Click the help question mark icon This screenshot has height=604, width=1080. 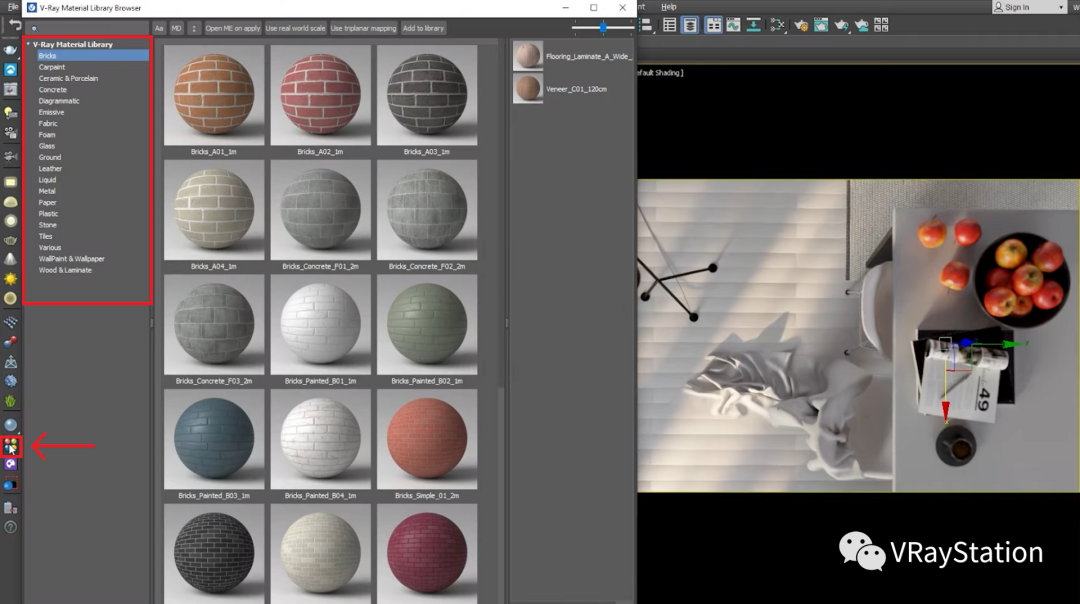(10, 527)
